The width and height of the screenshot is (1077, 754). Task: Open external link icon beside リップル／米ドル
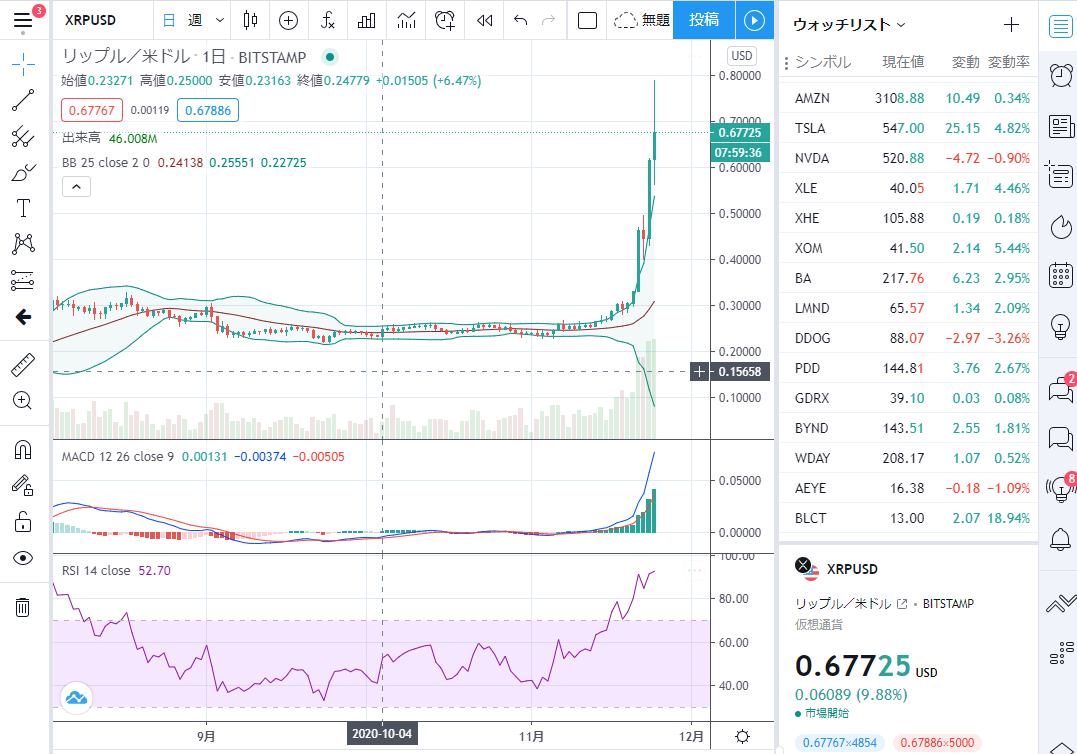pyautogui.click(x=903, y=604)
